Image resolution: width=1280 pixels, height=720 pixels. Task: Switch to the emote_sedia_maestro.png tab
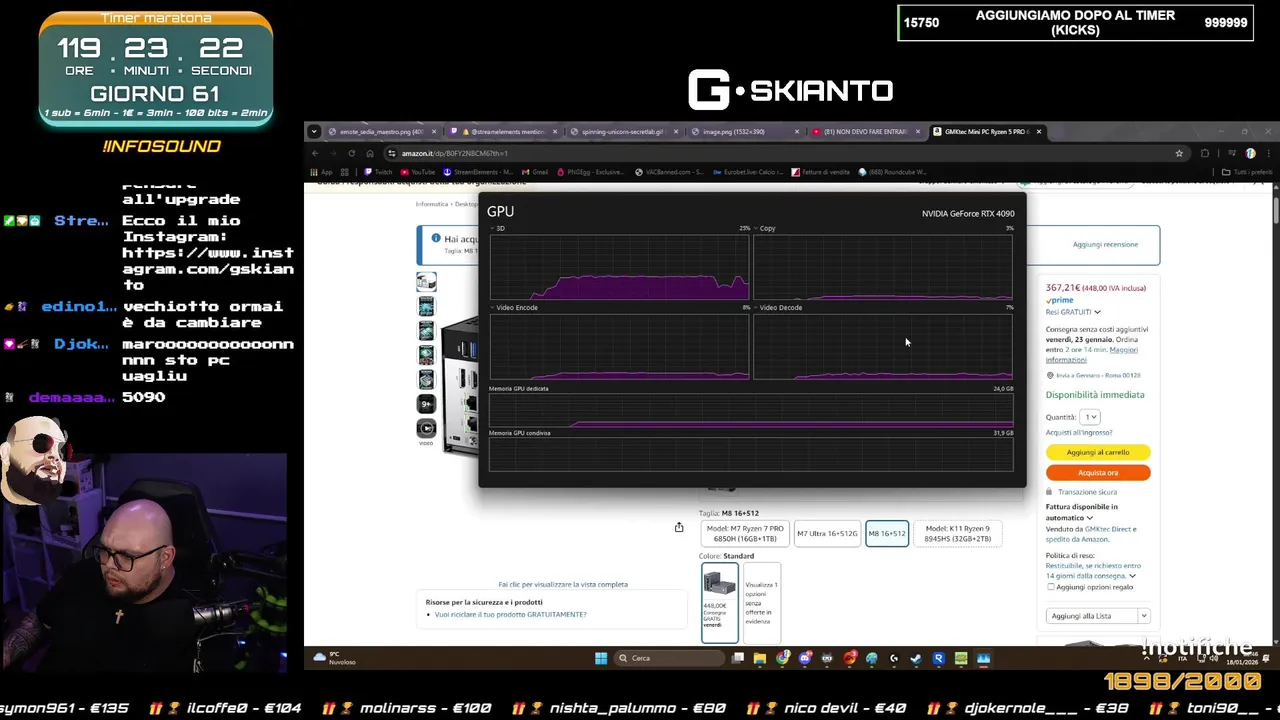(x=382, y=131)
